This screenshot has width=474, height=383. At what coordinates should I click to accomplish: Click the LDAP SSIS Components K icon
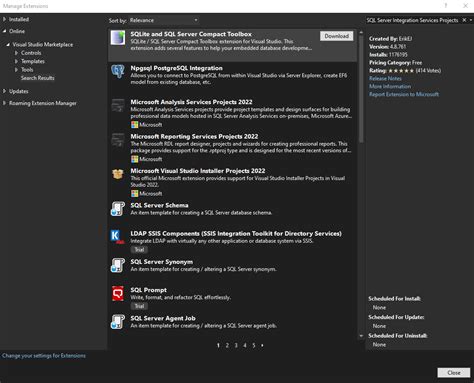117,237
